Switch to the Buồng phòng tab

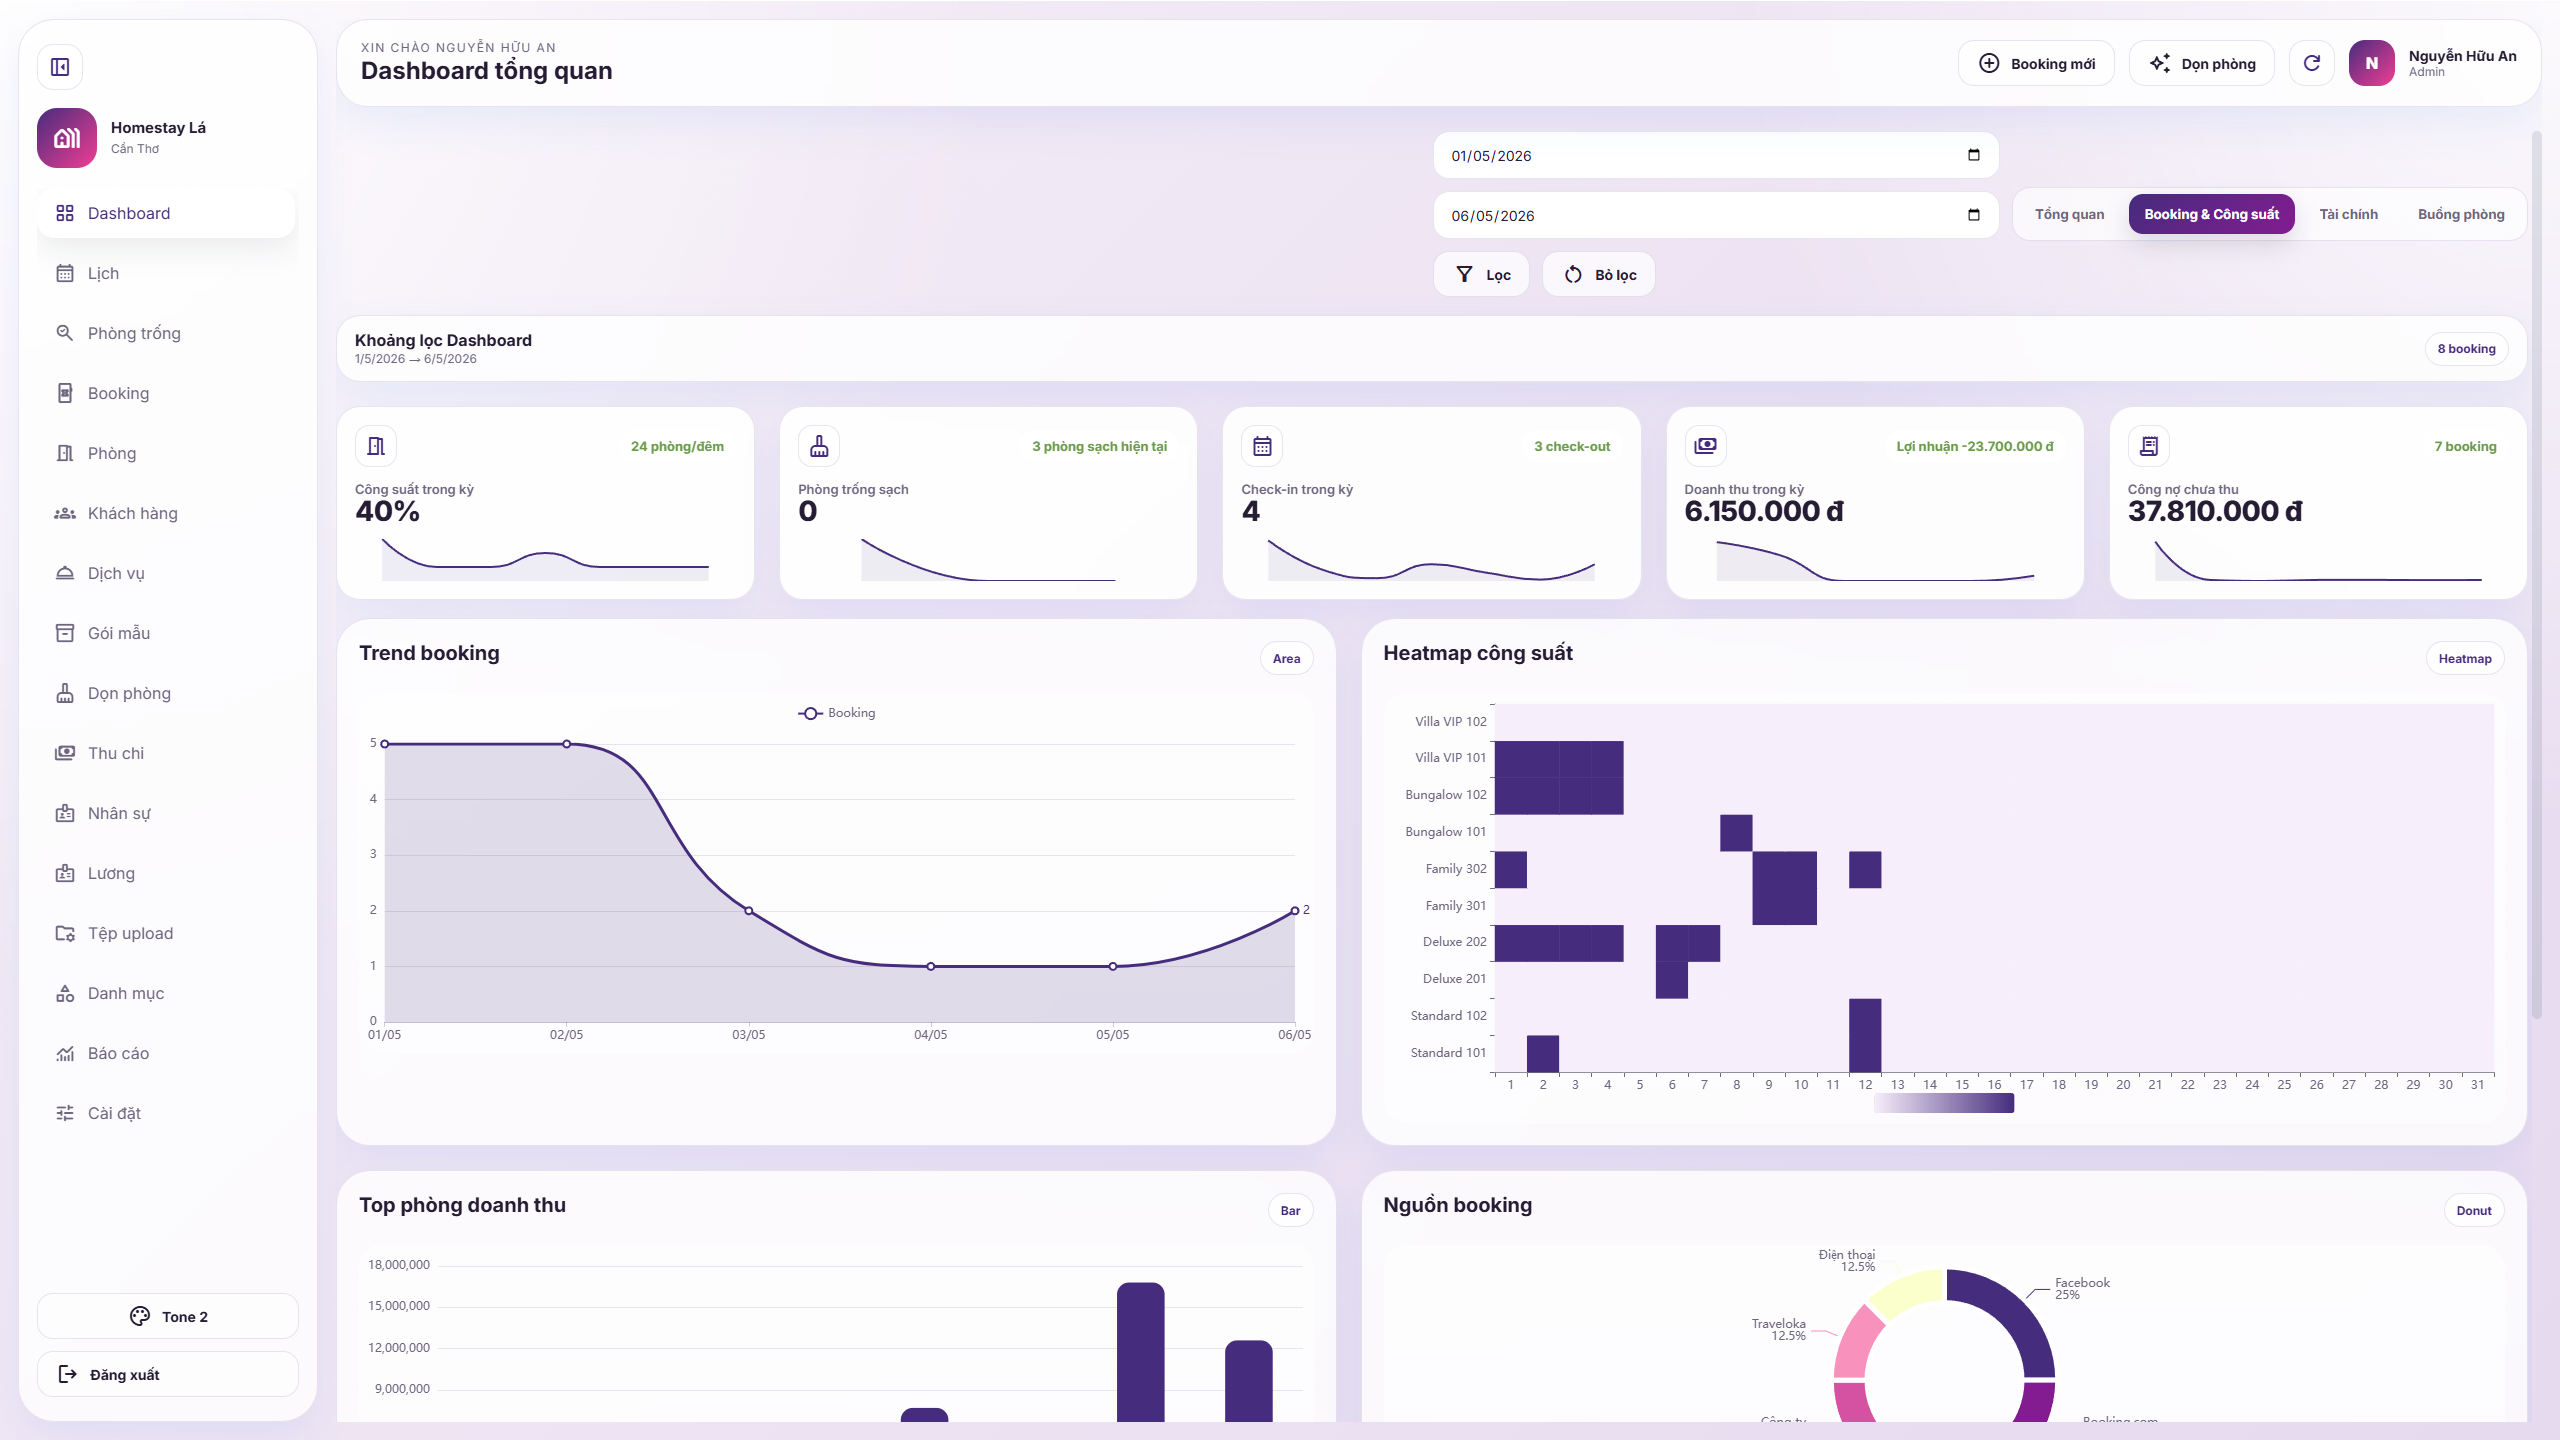tap(2461, 214)
